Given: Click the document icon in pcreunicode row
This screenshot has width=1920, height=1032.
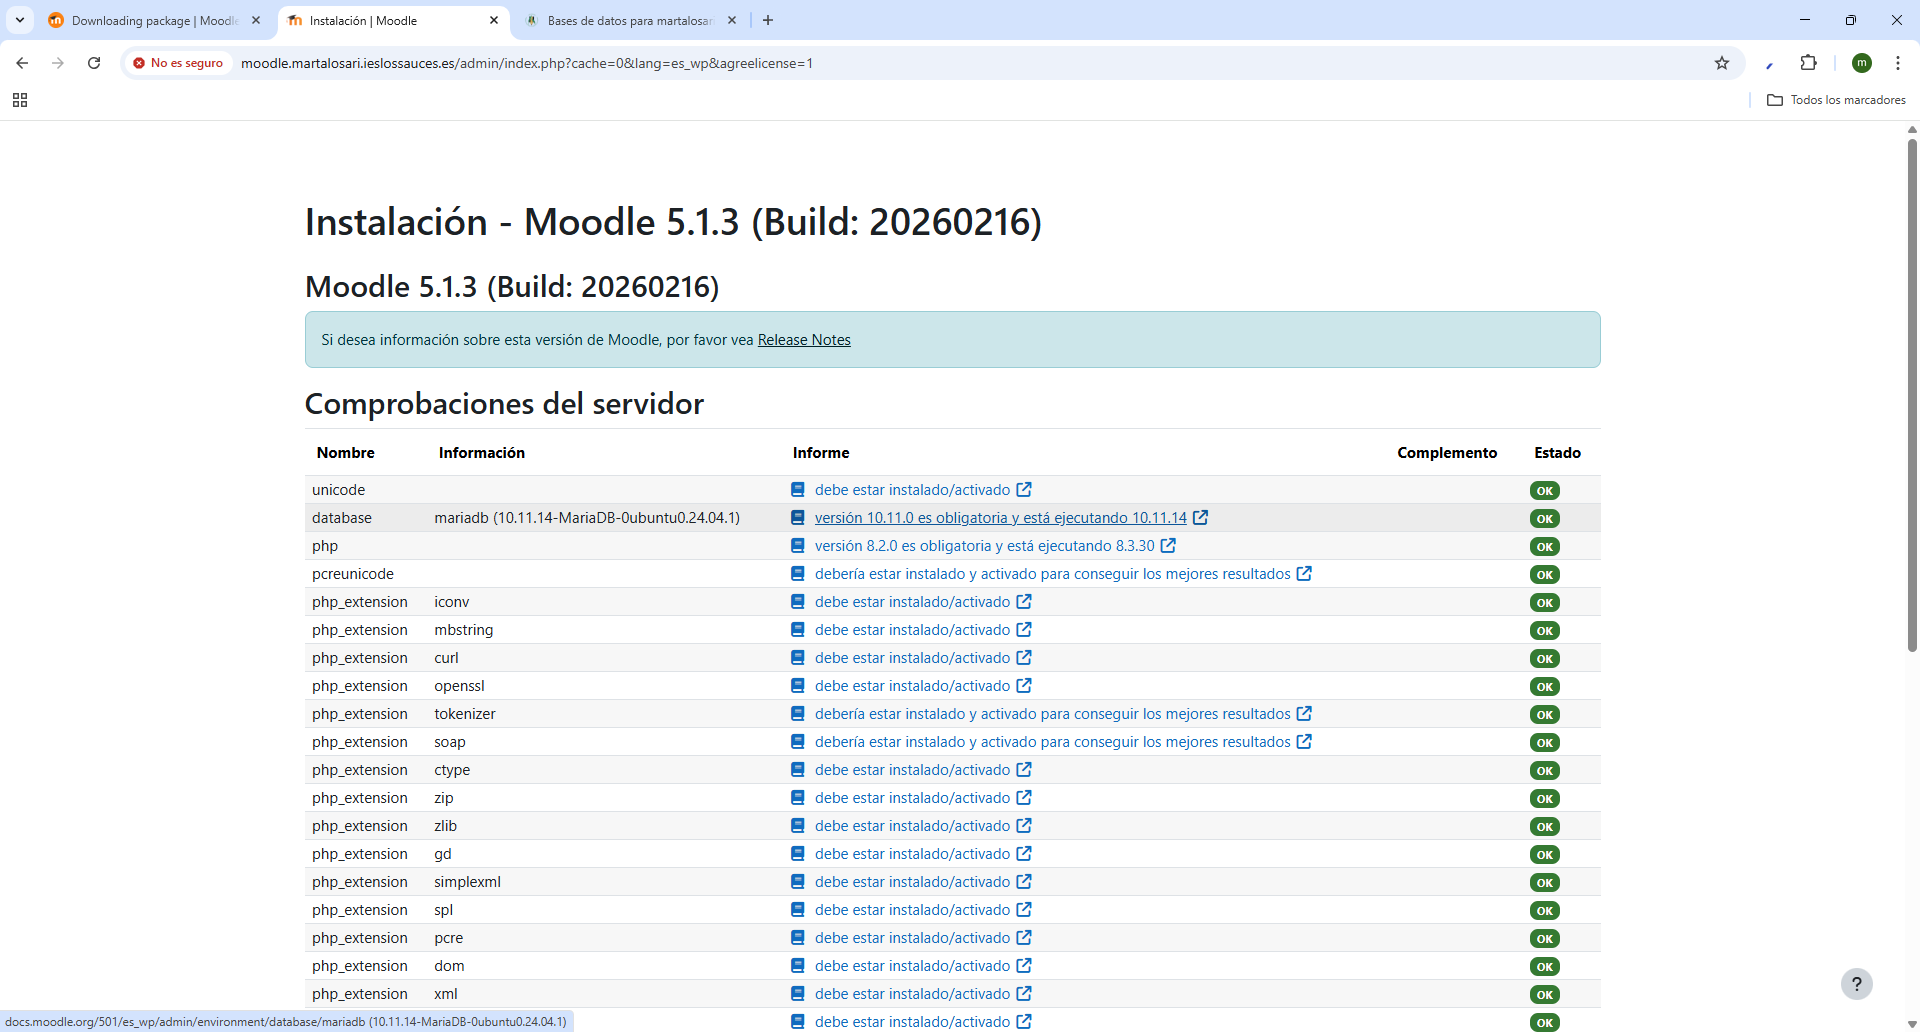Looking at the screenshot, I should tap(798, 574).
